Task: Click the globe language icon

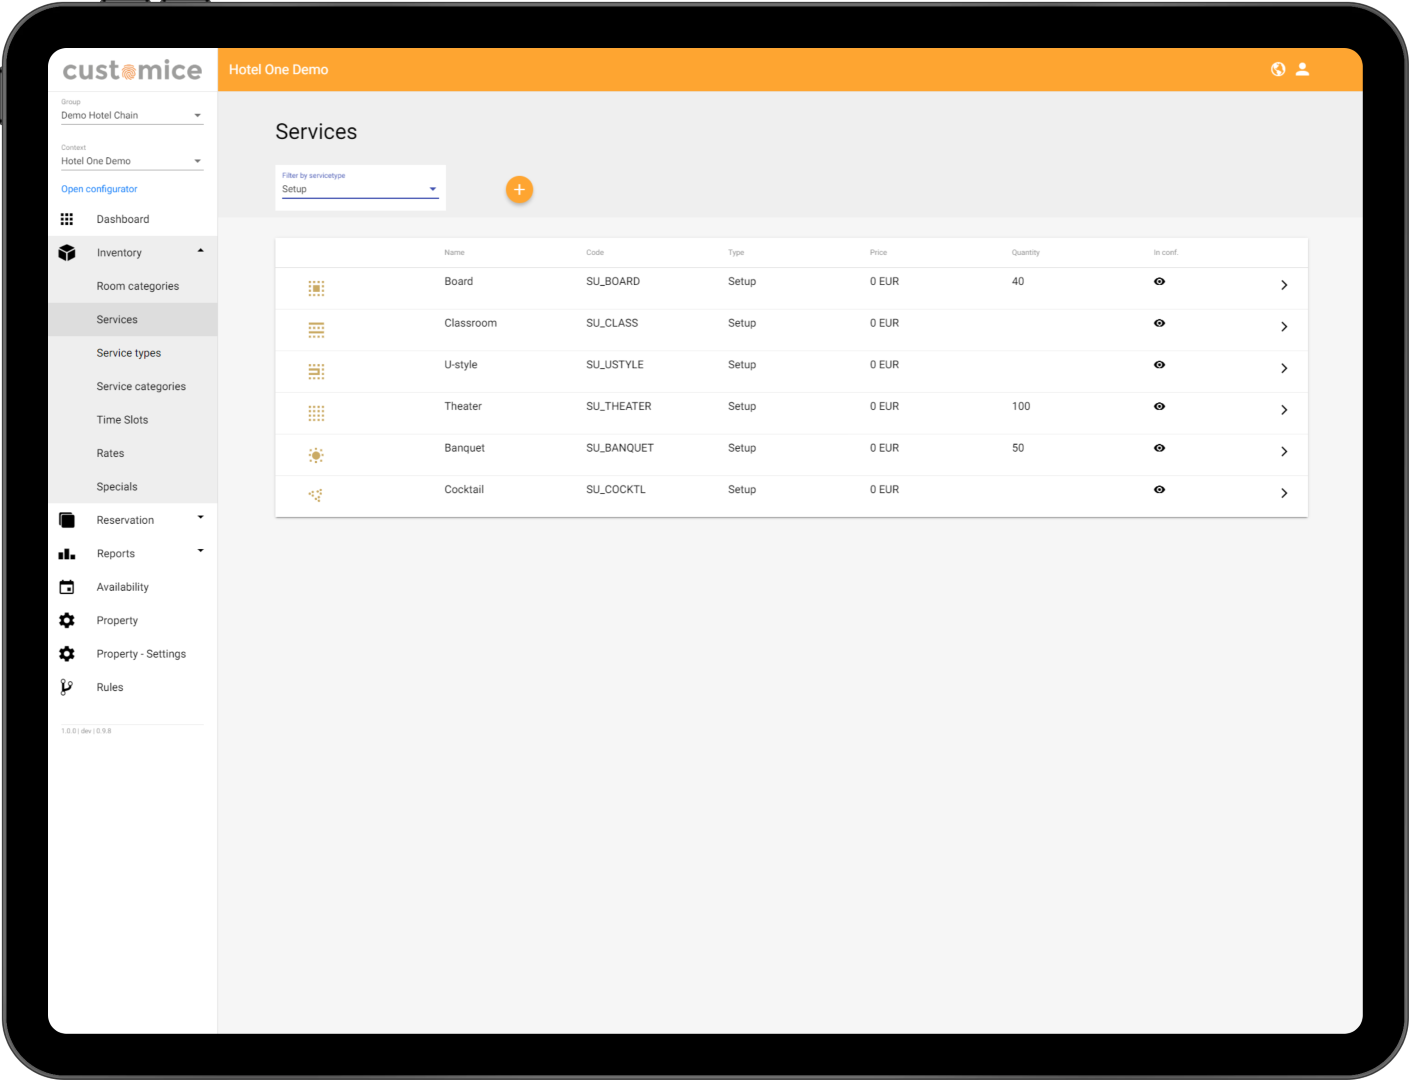Action: 1278,69
